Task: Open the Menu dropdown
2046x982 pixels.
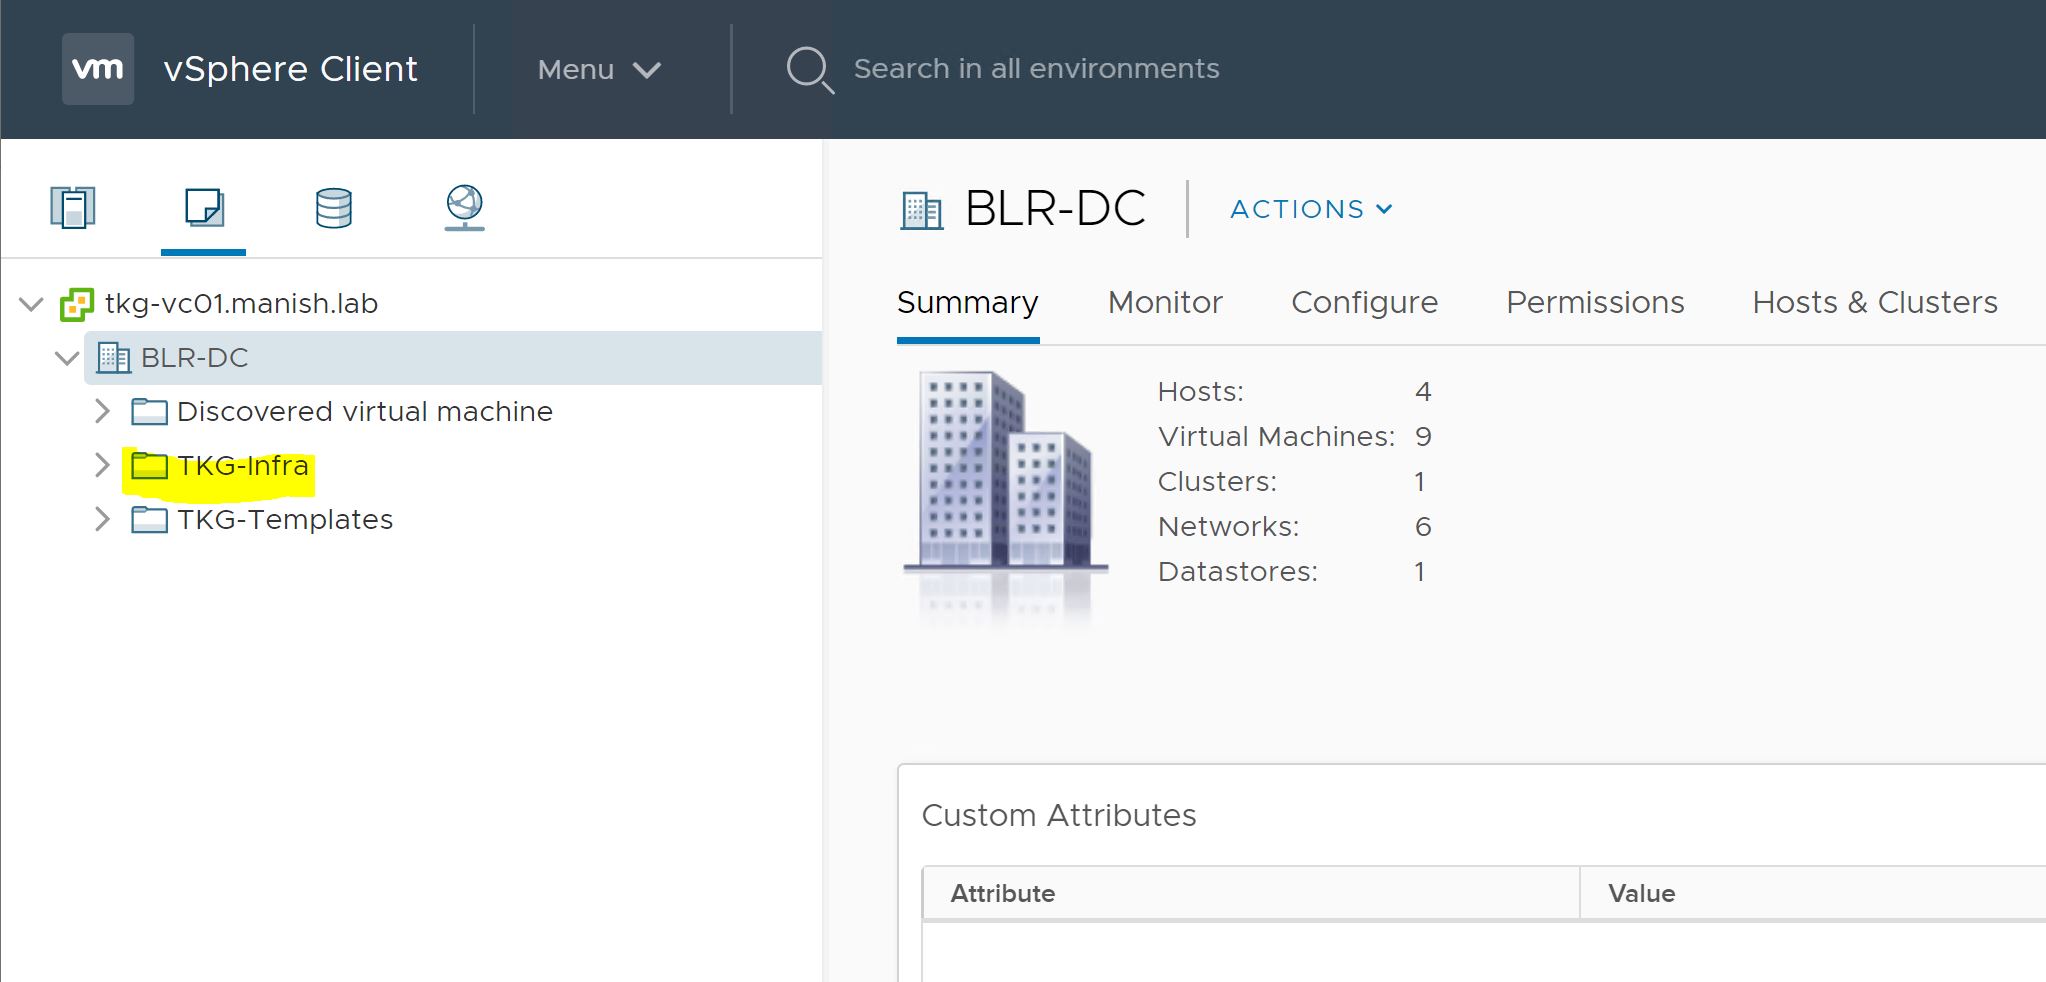Action: pos(599,69)
